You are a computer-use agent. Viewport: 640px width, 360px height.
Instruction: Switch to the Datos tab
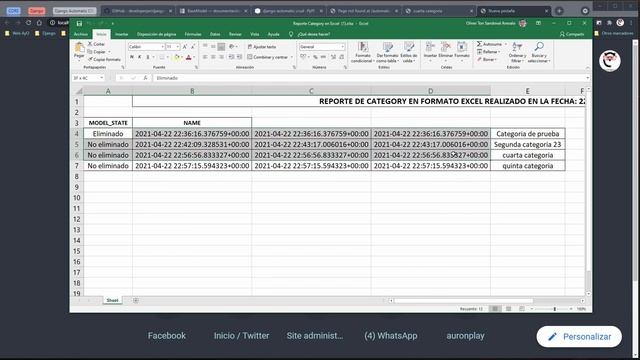point(215,34)
